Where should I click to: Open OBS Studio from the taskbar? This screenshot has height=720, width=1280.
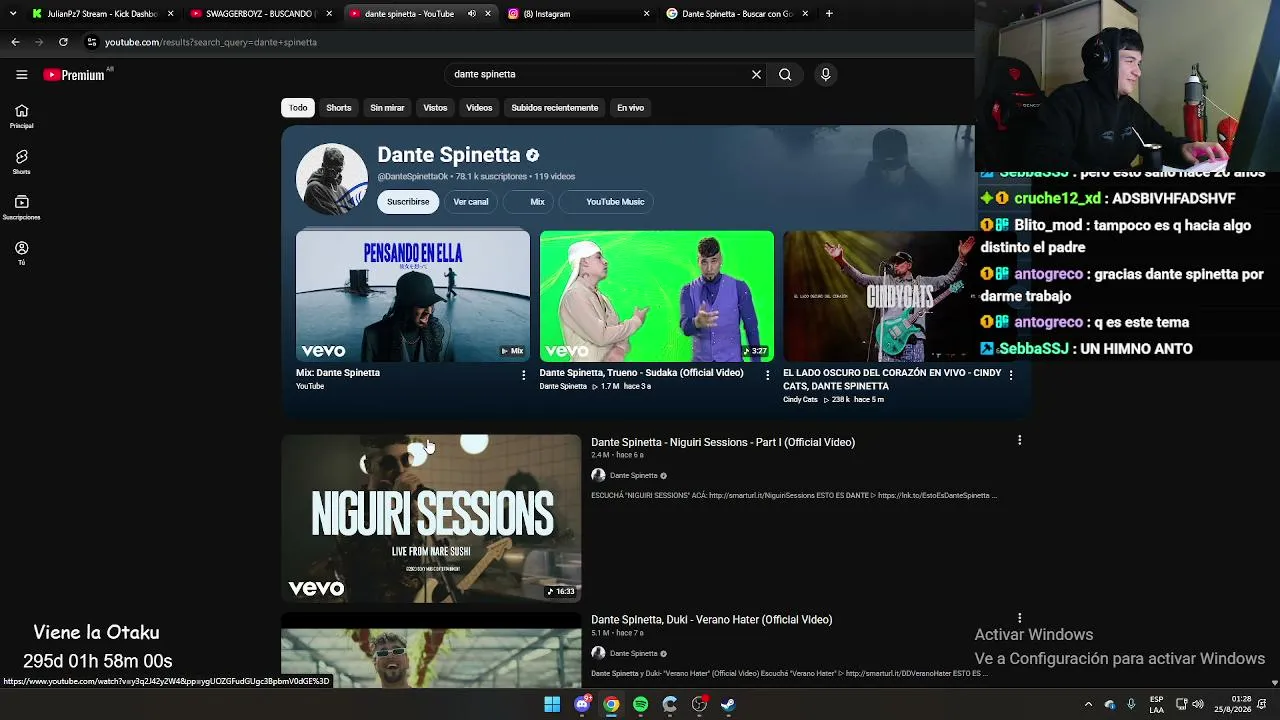click(x=699, y=704)
